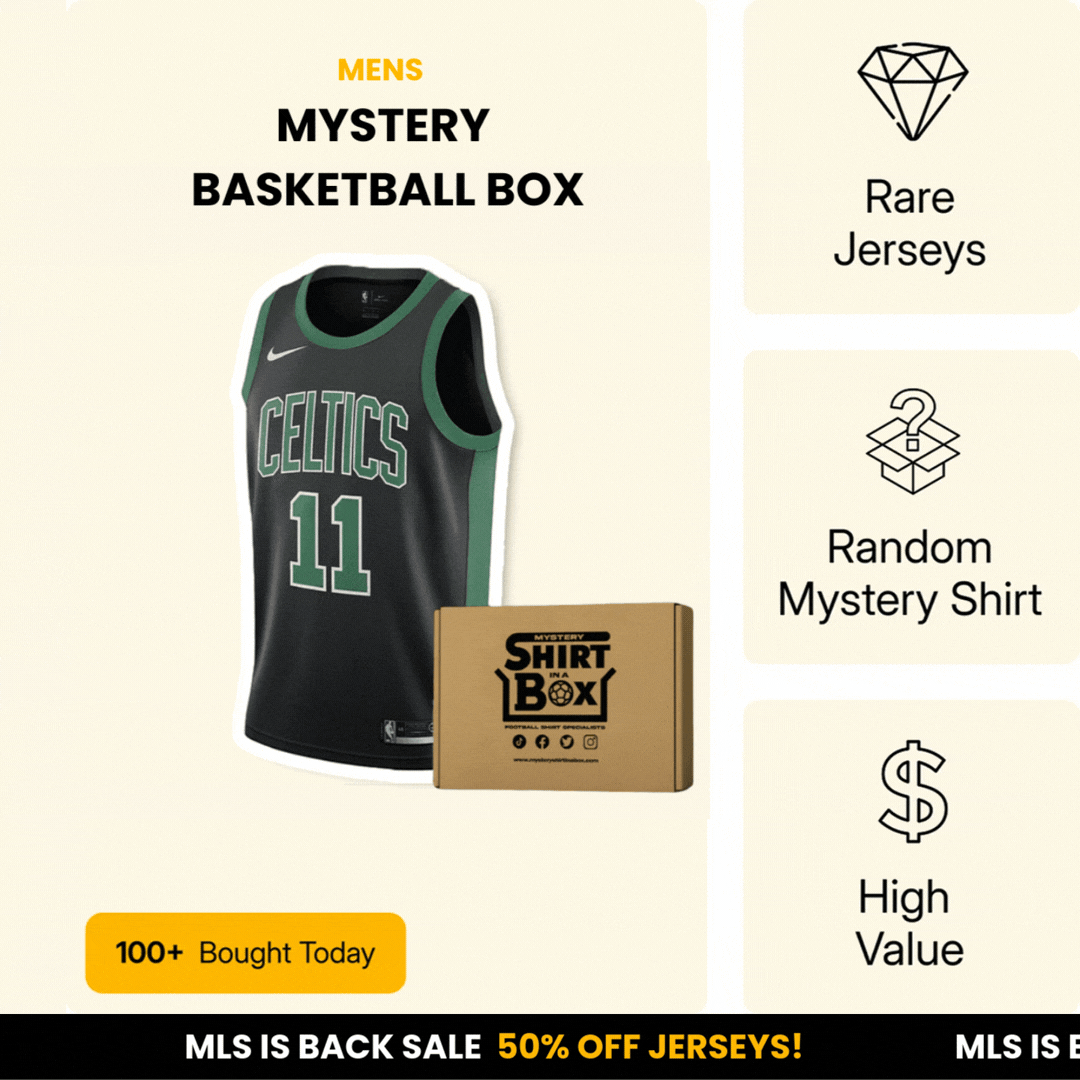
Task: Click the Facebook icon on the cardboard box
Action: pyautogui.click(x=543, y=742)
